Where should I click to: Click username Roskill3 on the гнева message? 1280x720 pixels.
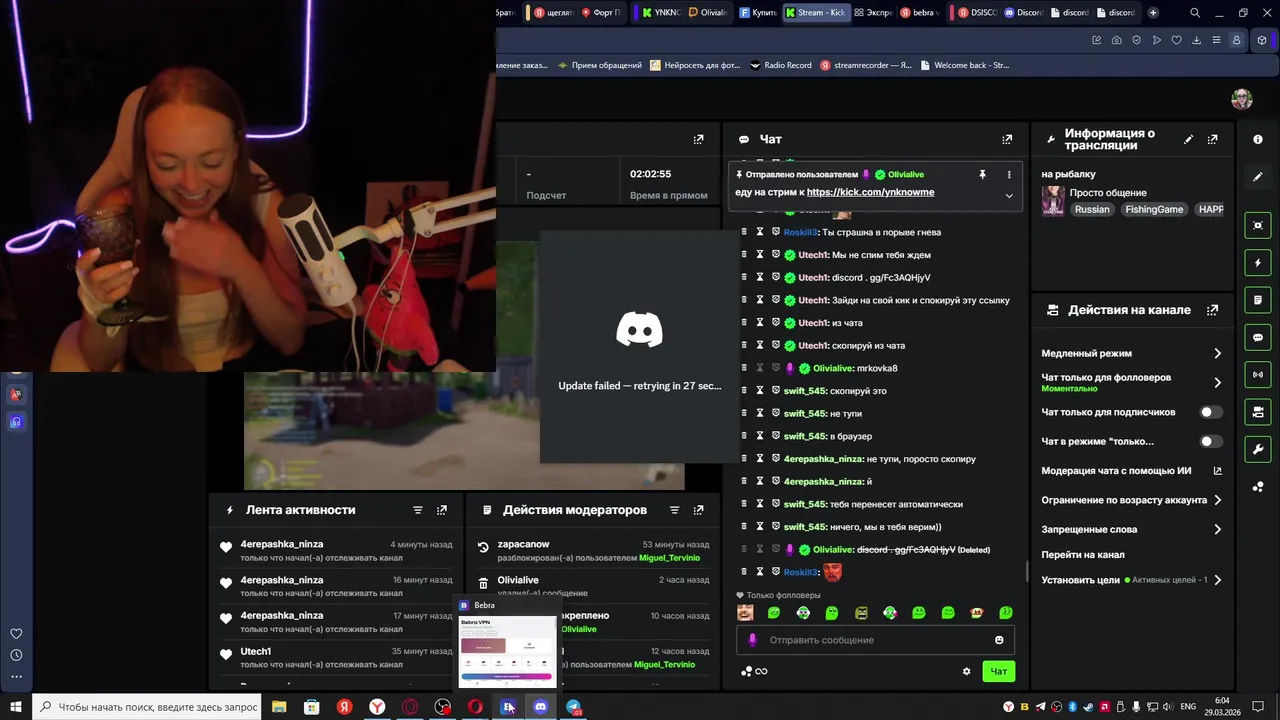pos(801,232)
